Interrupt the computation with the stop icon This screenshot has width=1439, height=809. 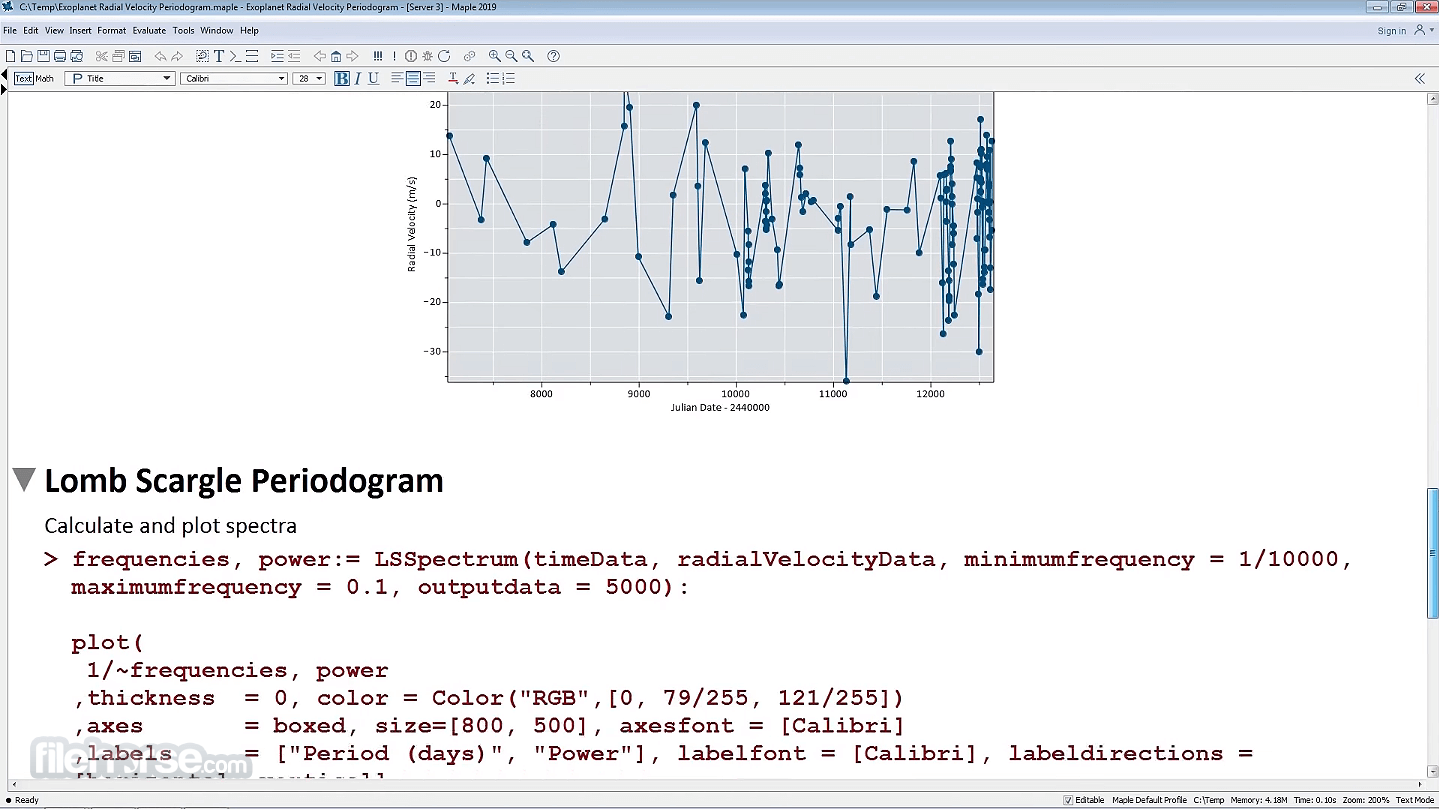(x=411, y=56)
